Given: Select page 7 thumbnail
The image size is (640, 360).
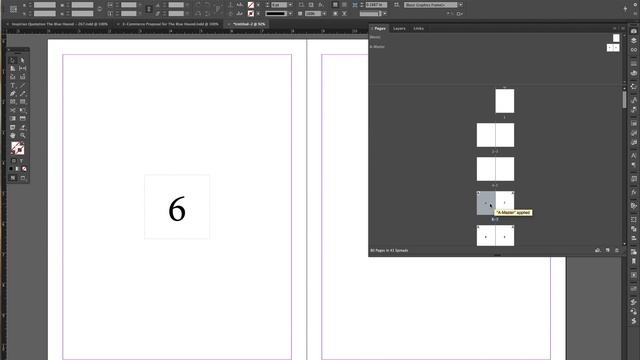Looking at the screenshot, I should 505,203.
